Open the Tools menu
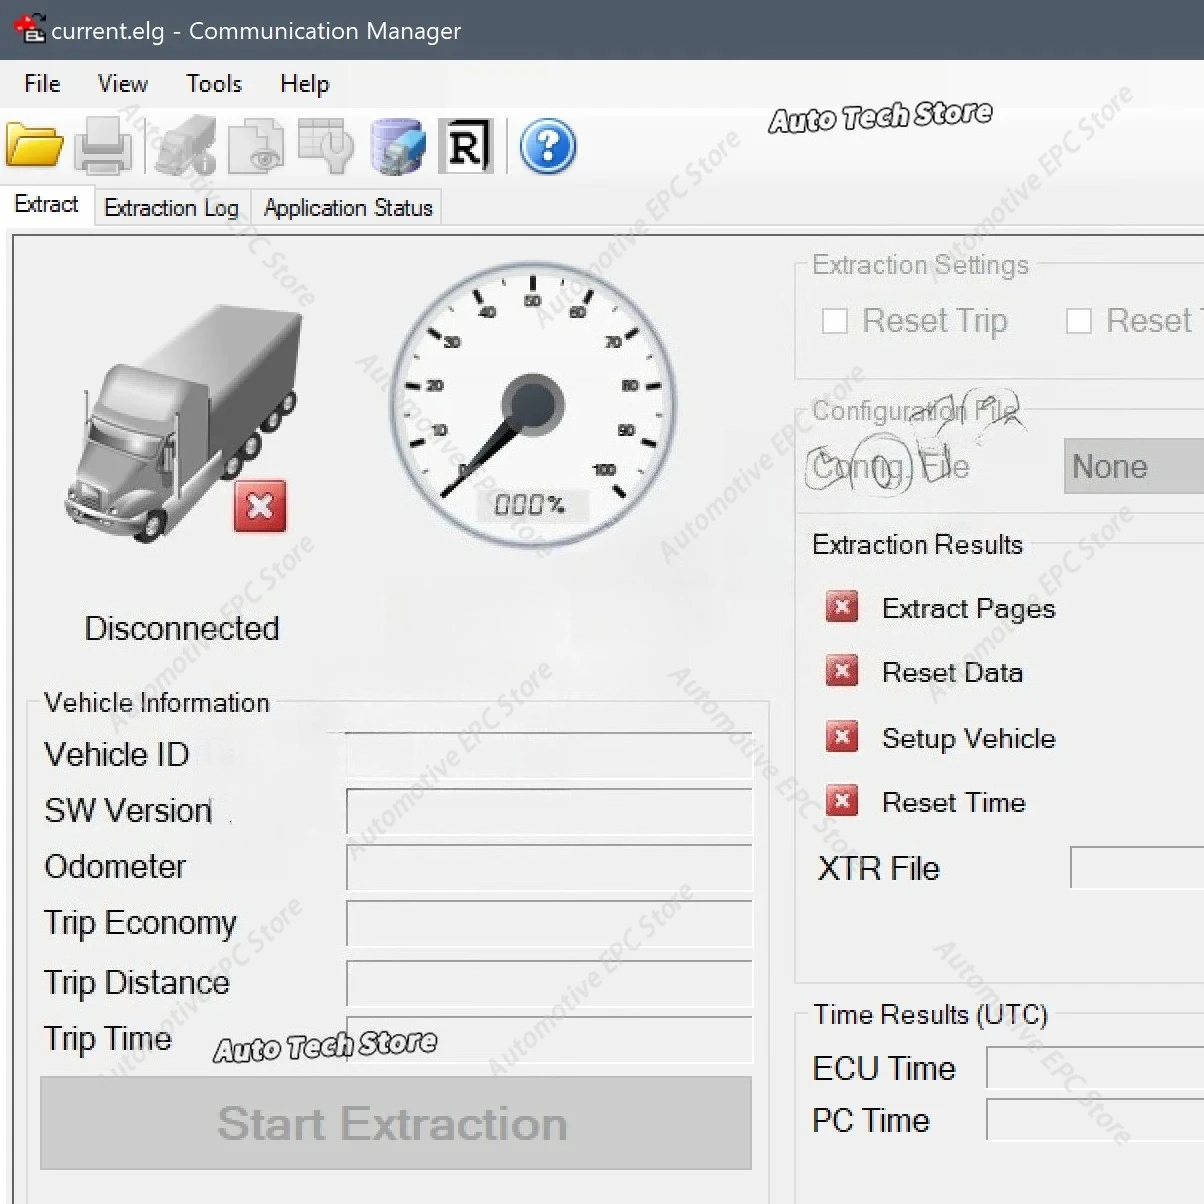This screenshot has height=1204, width=1204. coord(213,84)
